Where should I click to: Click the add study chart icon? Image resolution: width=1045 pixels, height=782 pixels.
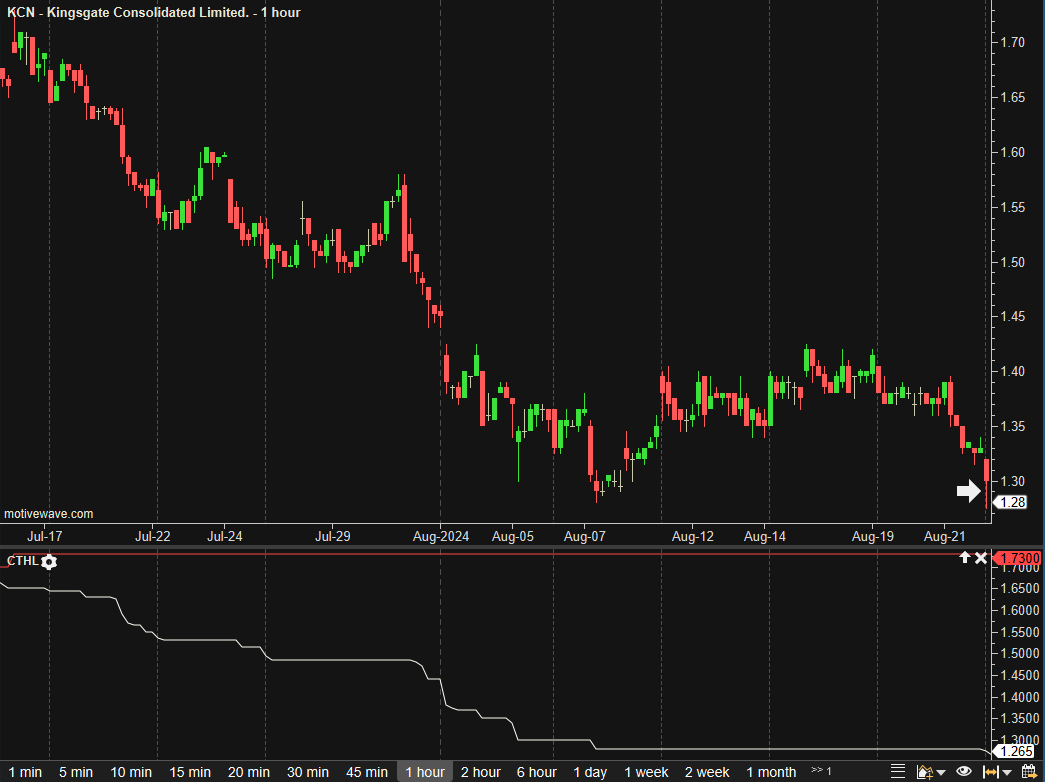(923, 771)
